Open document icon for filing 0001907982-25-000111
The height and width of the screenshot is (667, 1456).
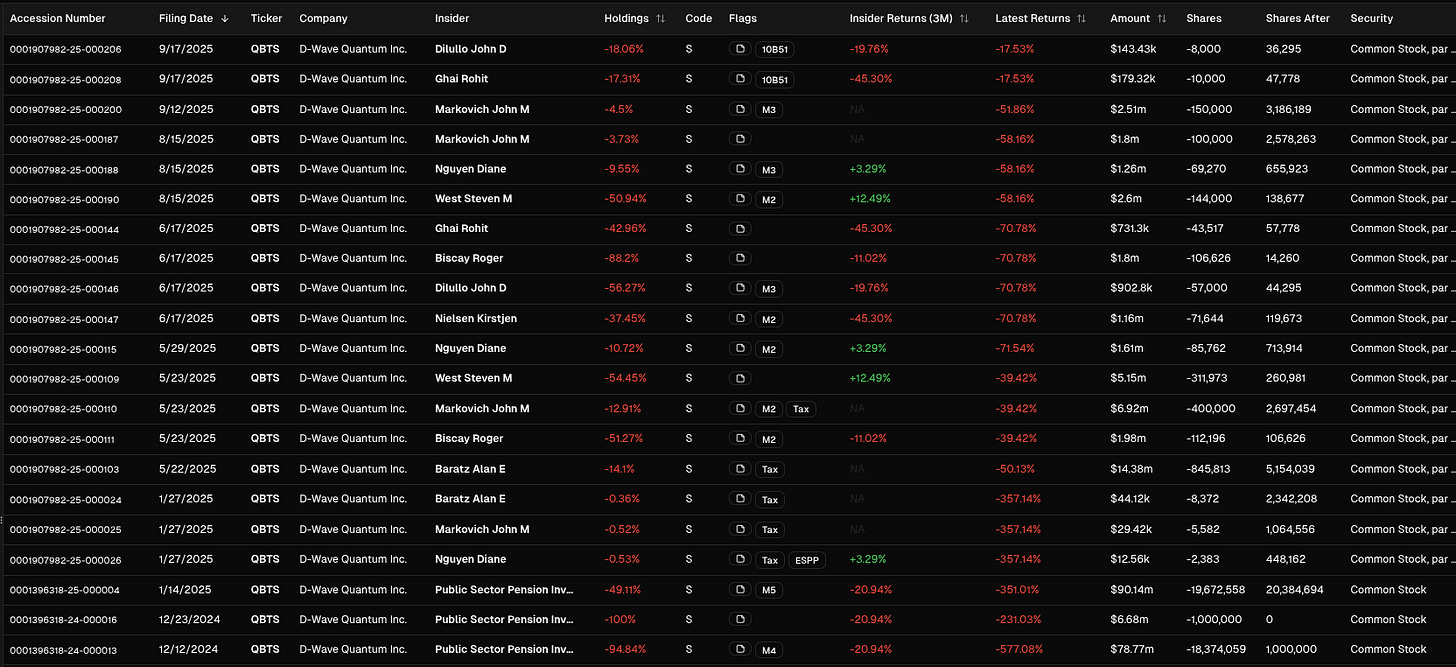[x=740, y=439]
